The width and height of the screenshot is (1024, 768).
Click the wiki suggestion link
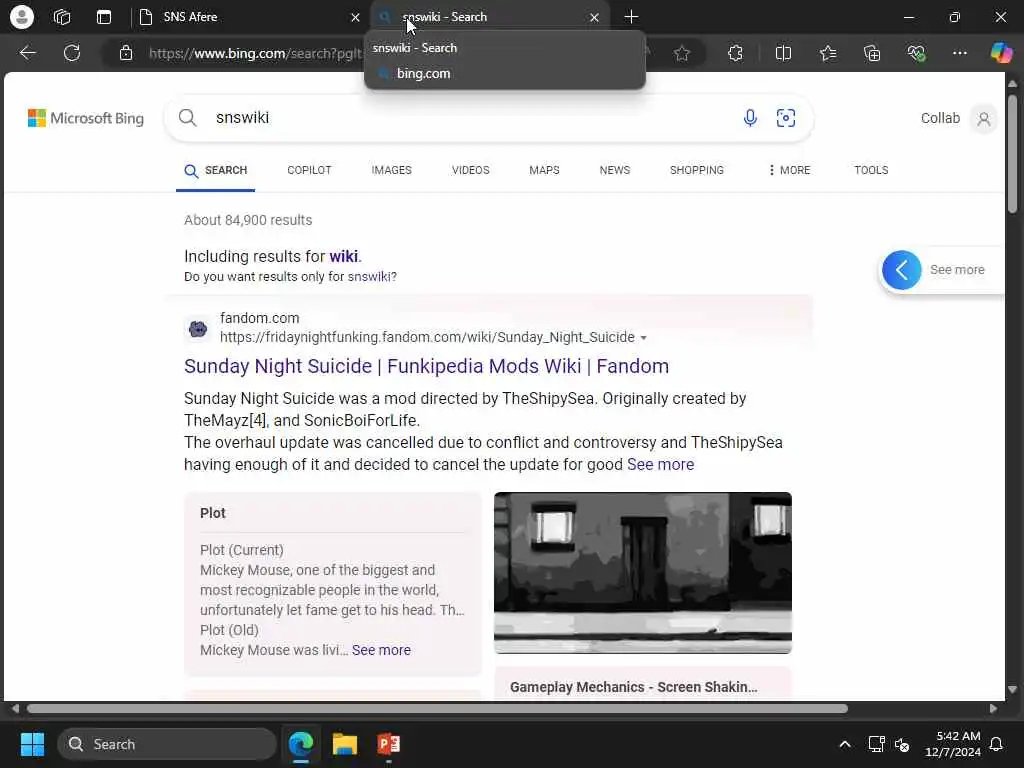(344, 256)
